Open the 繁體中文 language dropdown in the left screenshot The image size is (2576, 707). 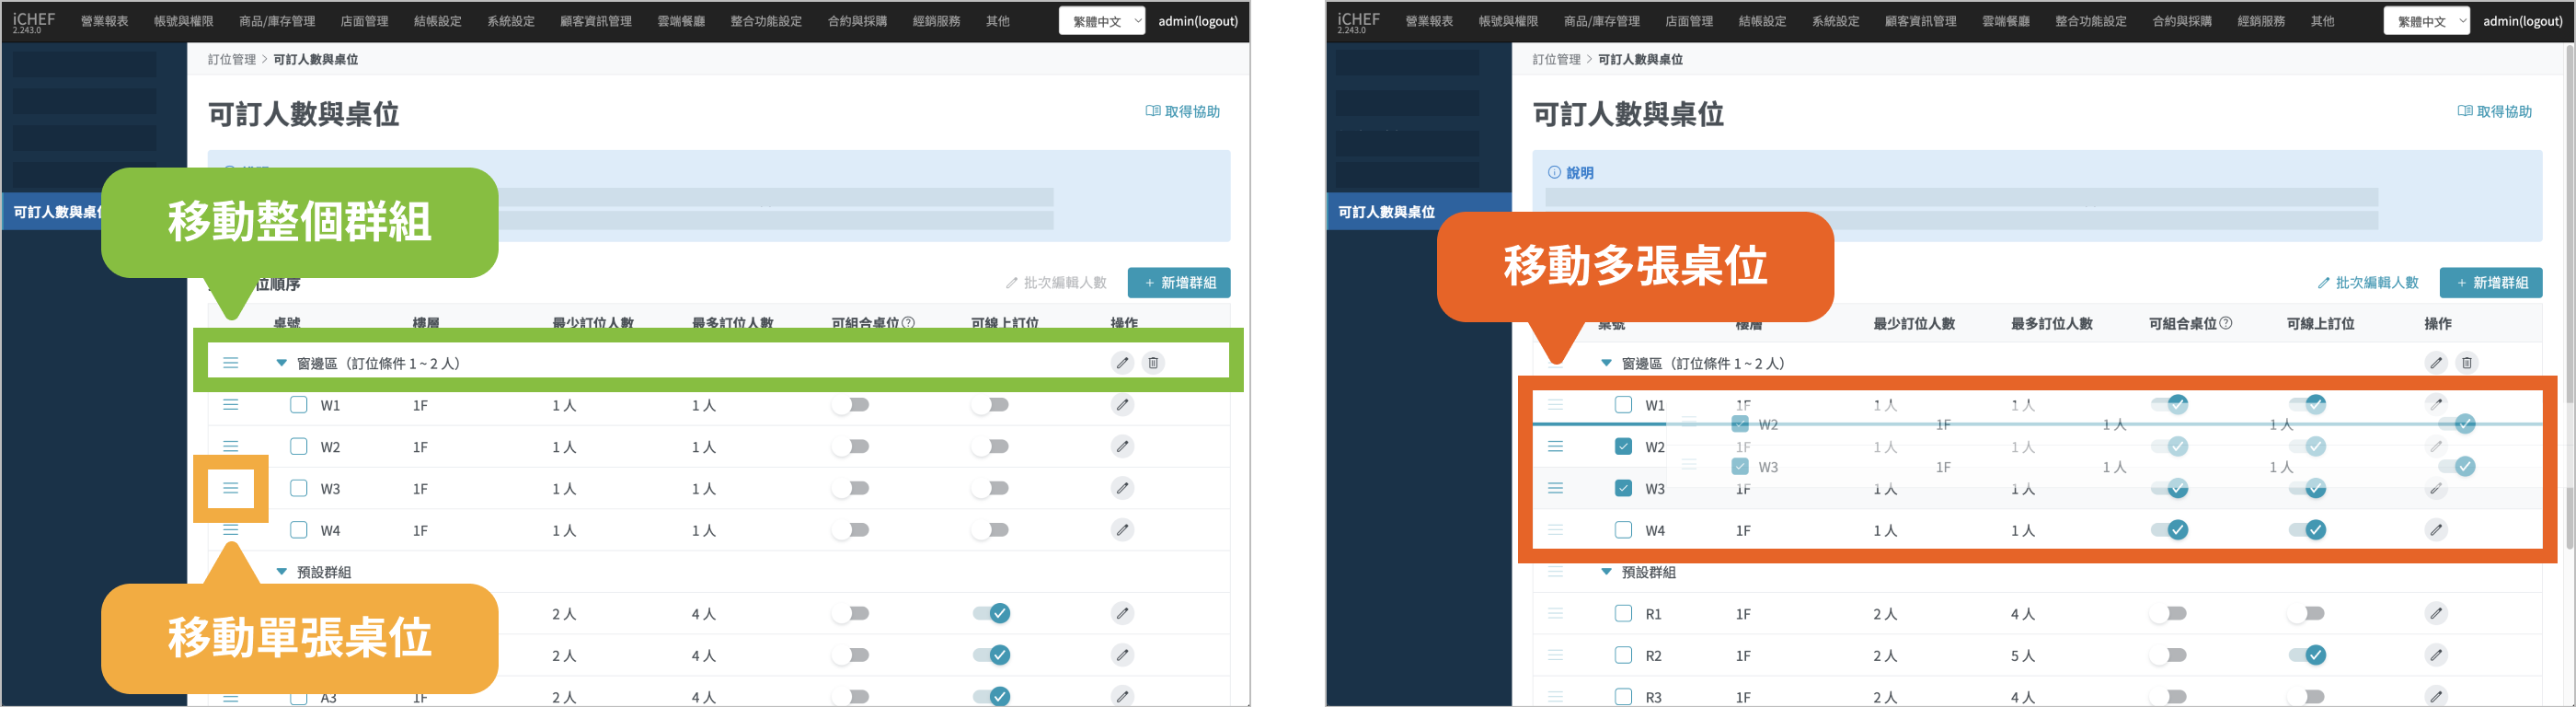pyautogui.click(x=1101, y=21)
